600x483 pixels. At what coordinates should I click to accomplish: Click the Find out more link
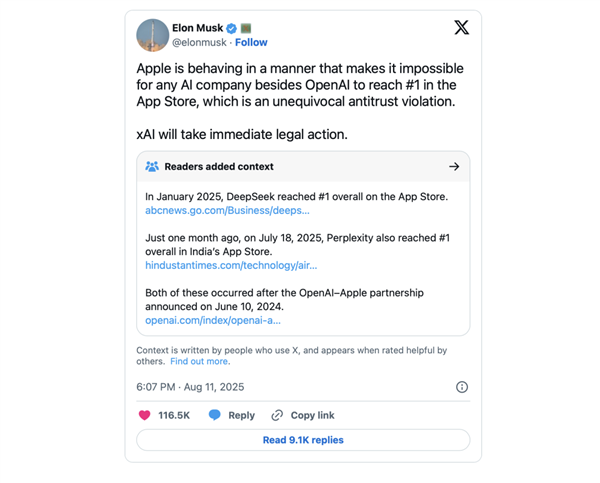(x=200, y=361)
